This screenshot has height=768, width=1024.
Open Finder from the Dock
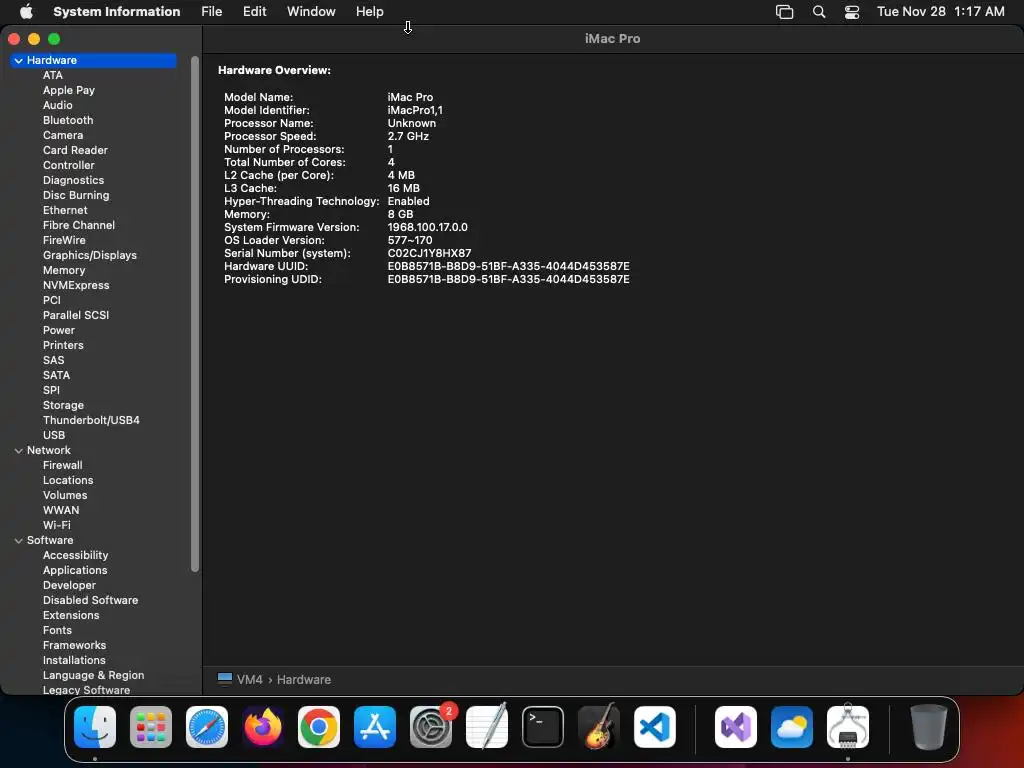click(95, 727)
